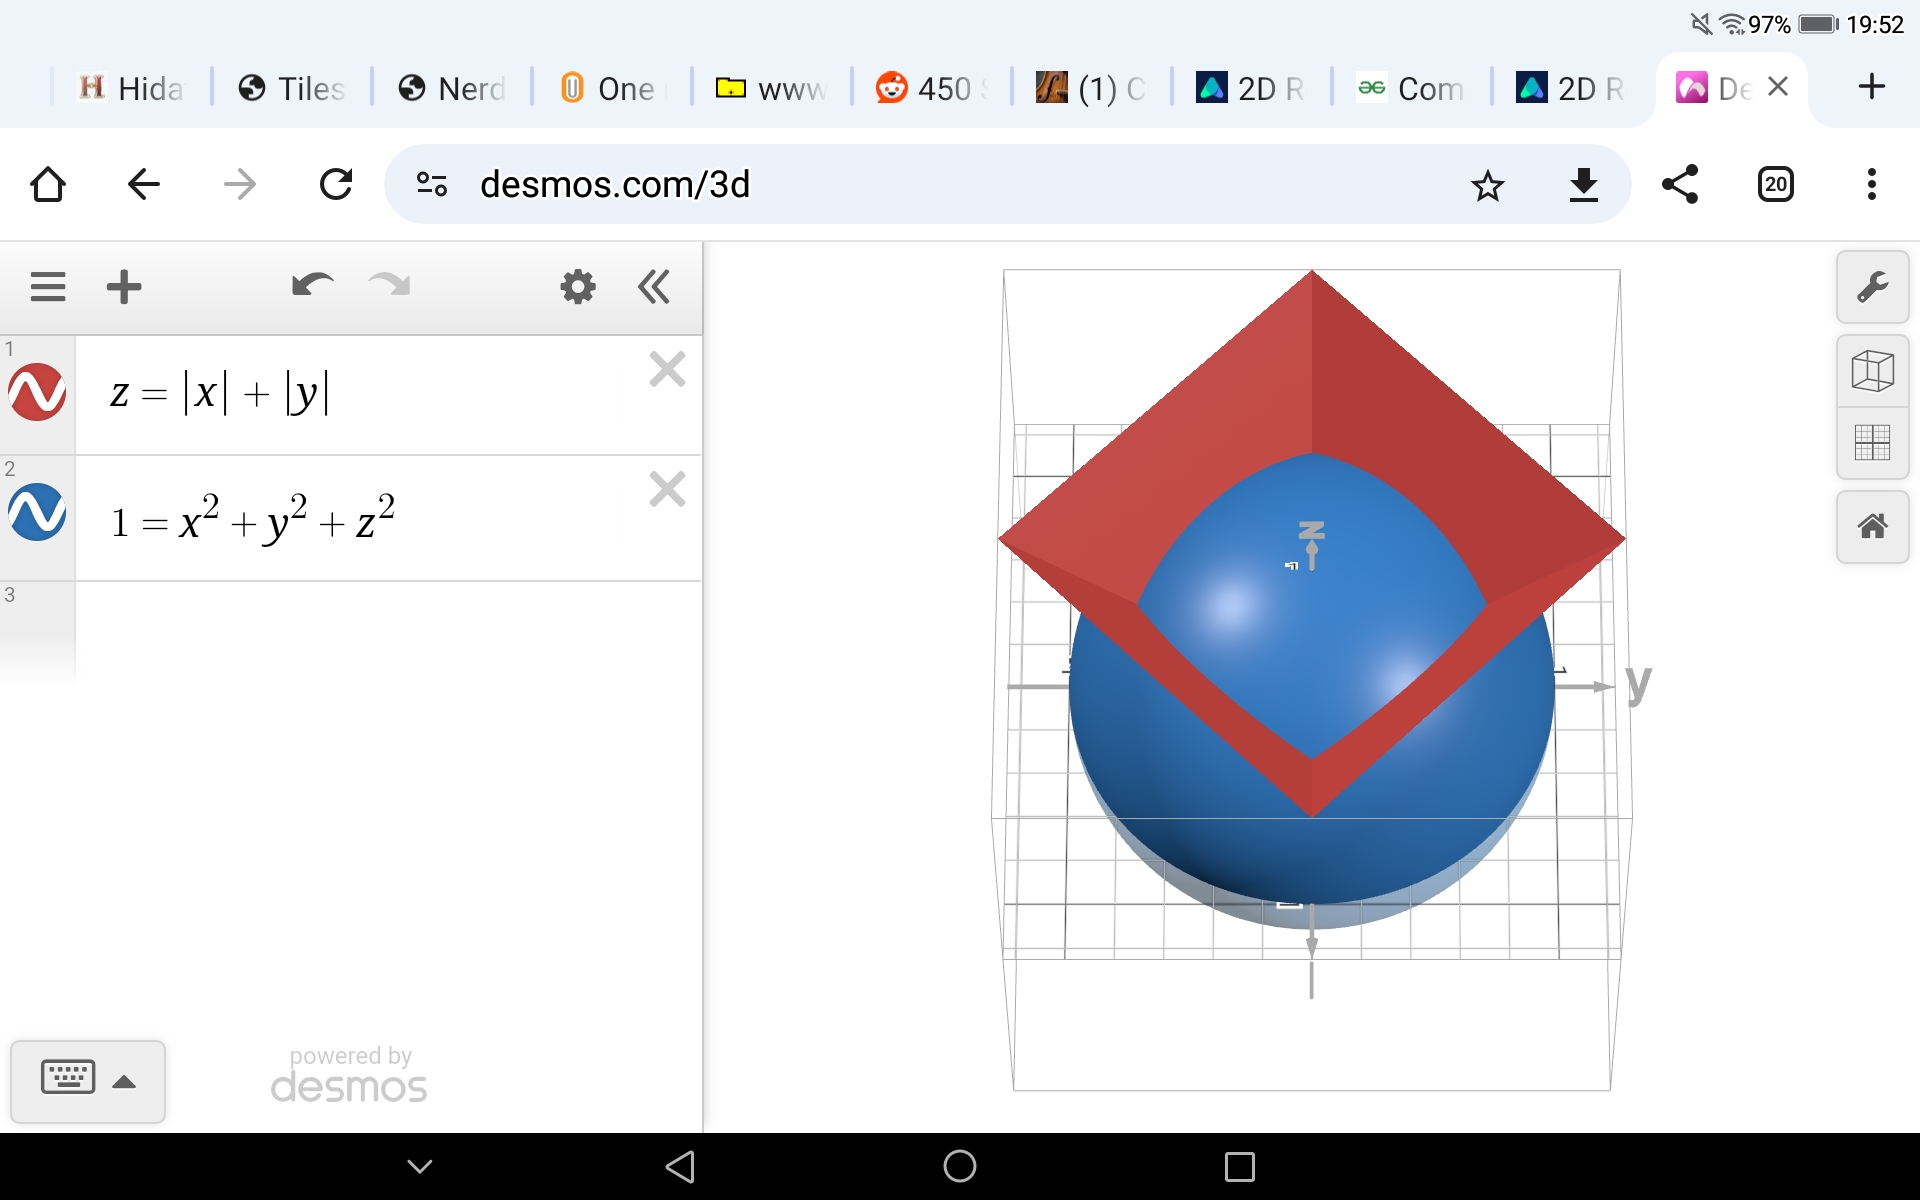
Task: Open hamburger menu in expression panel
Action: pos(48,287)
